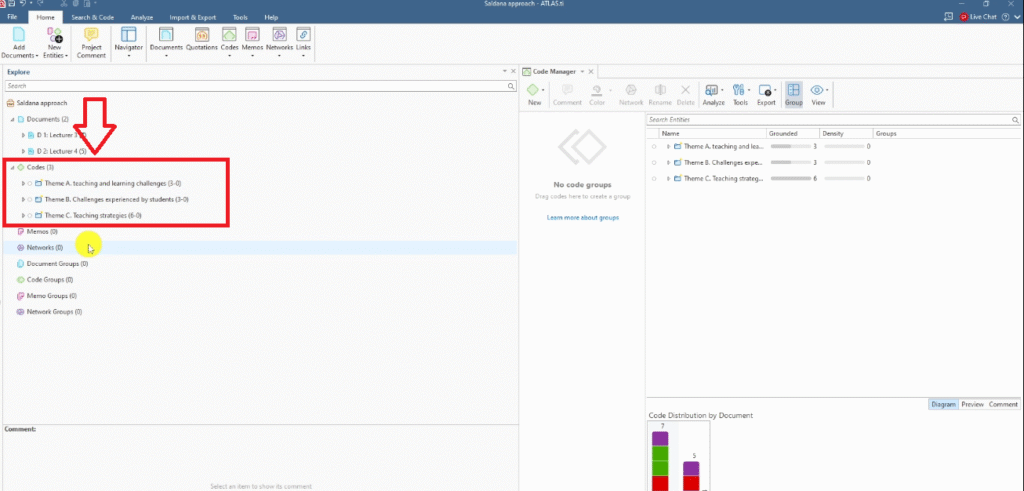Toggle the Group pane button in Code Manager
1024x491 pixels.
pos(793,94)
